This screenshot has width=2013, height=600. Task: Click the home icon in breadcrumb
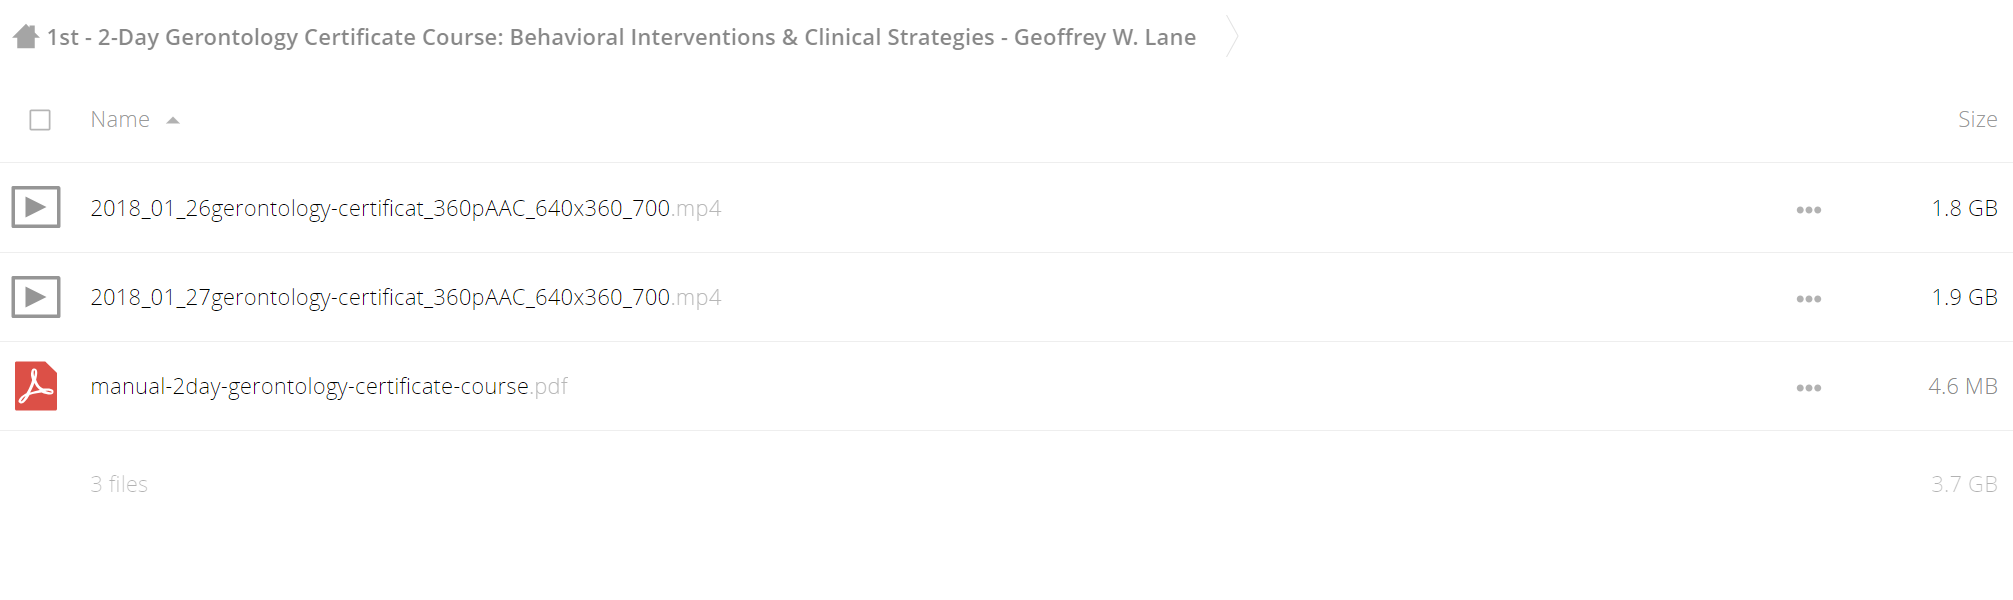pos(26,37)
